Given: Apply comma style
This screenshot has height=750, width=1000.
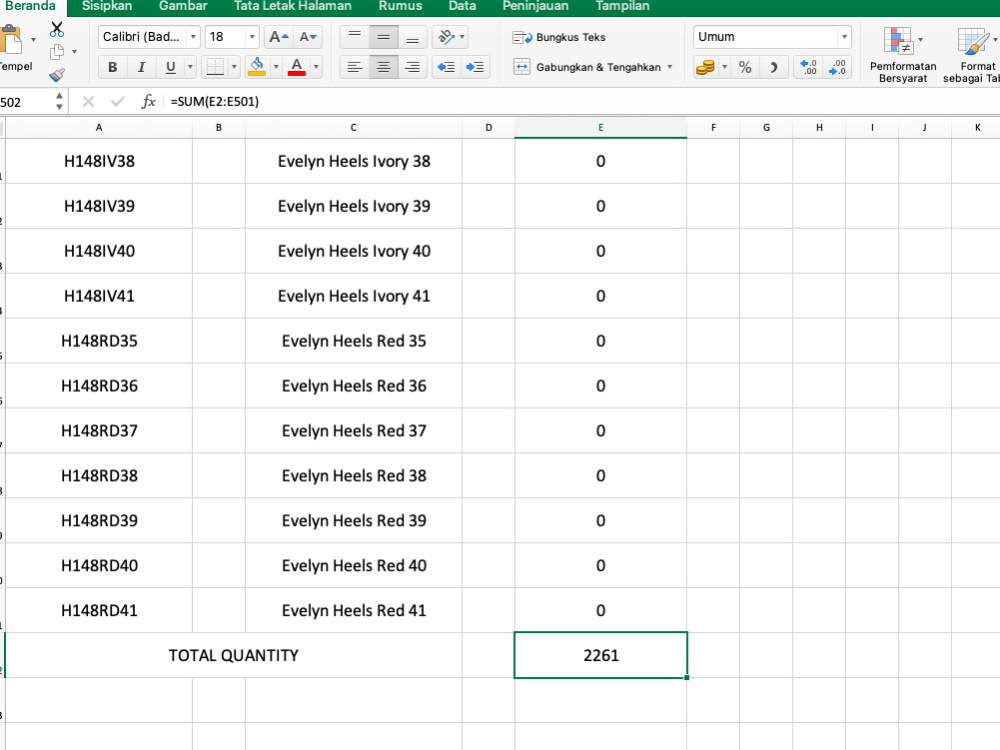Looking at the screenshot, I should (774, 67).
